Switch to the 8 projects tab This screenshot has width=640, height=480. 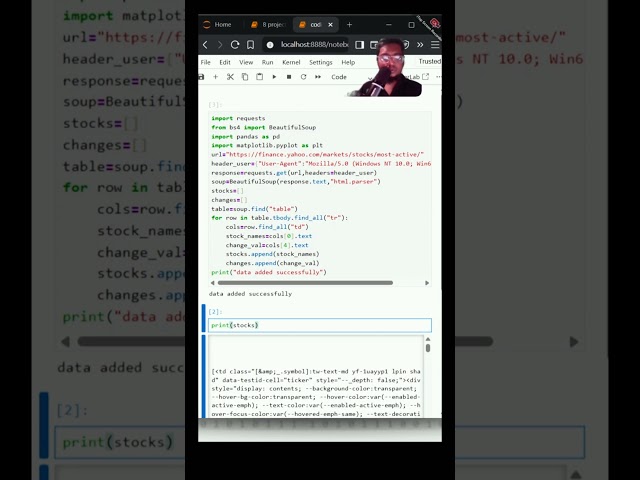(268, 24)
